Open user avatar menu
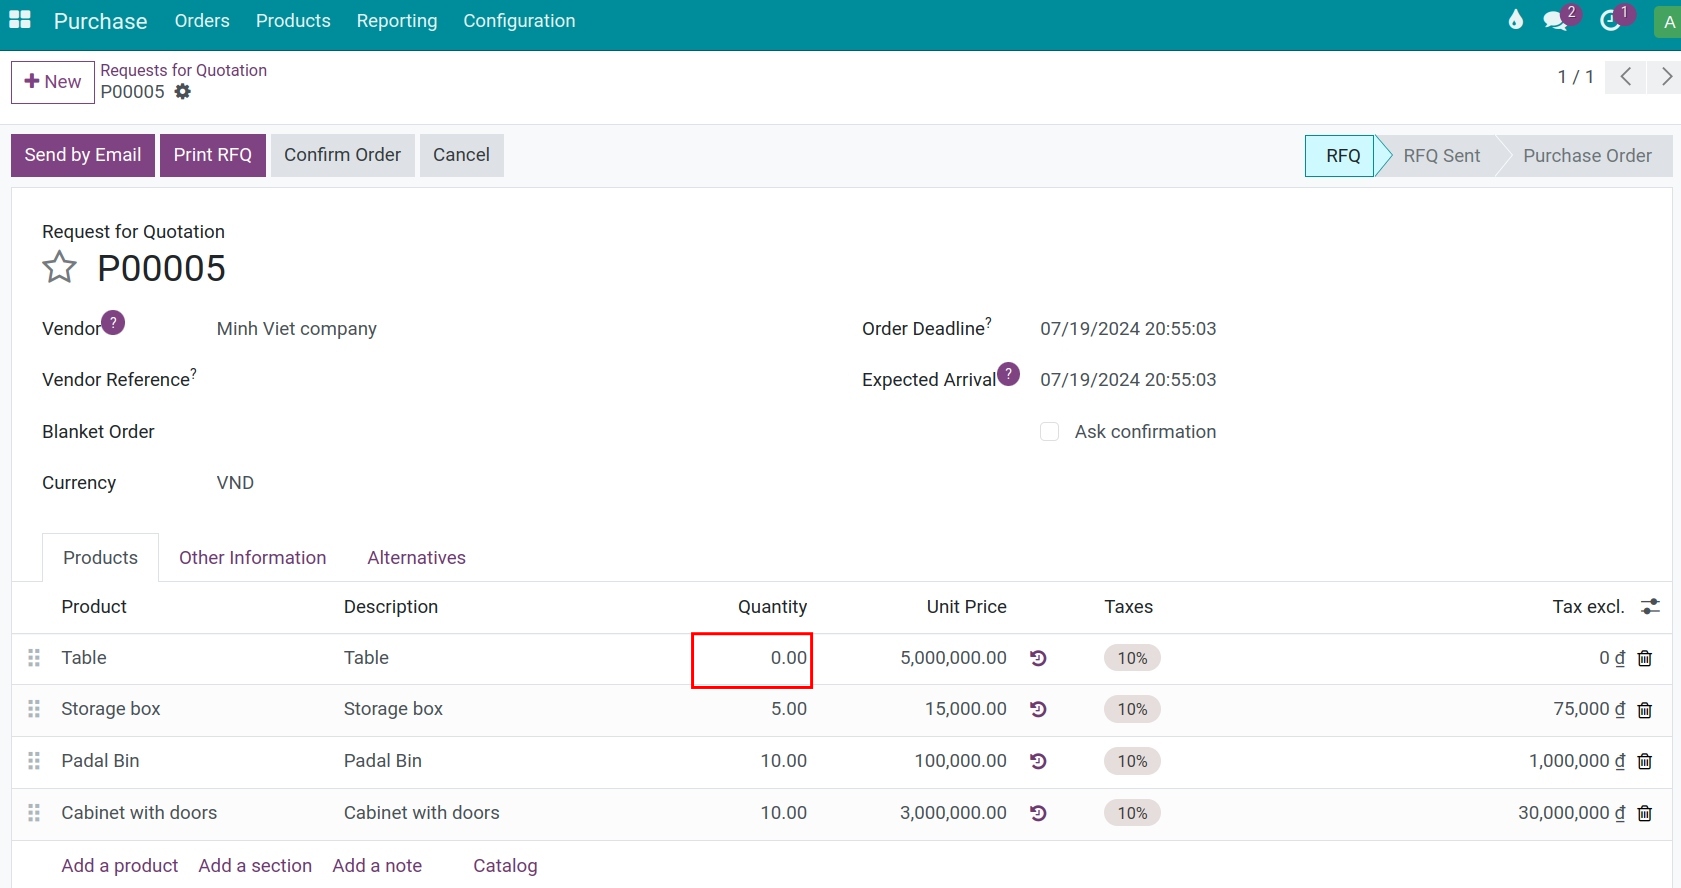1681x888 pixels. coord(1668,21)
